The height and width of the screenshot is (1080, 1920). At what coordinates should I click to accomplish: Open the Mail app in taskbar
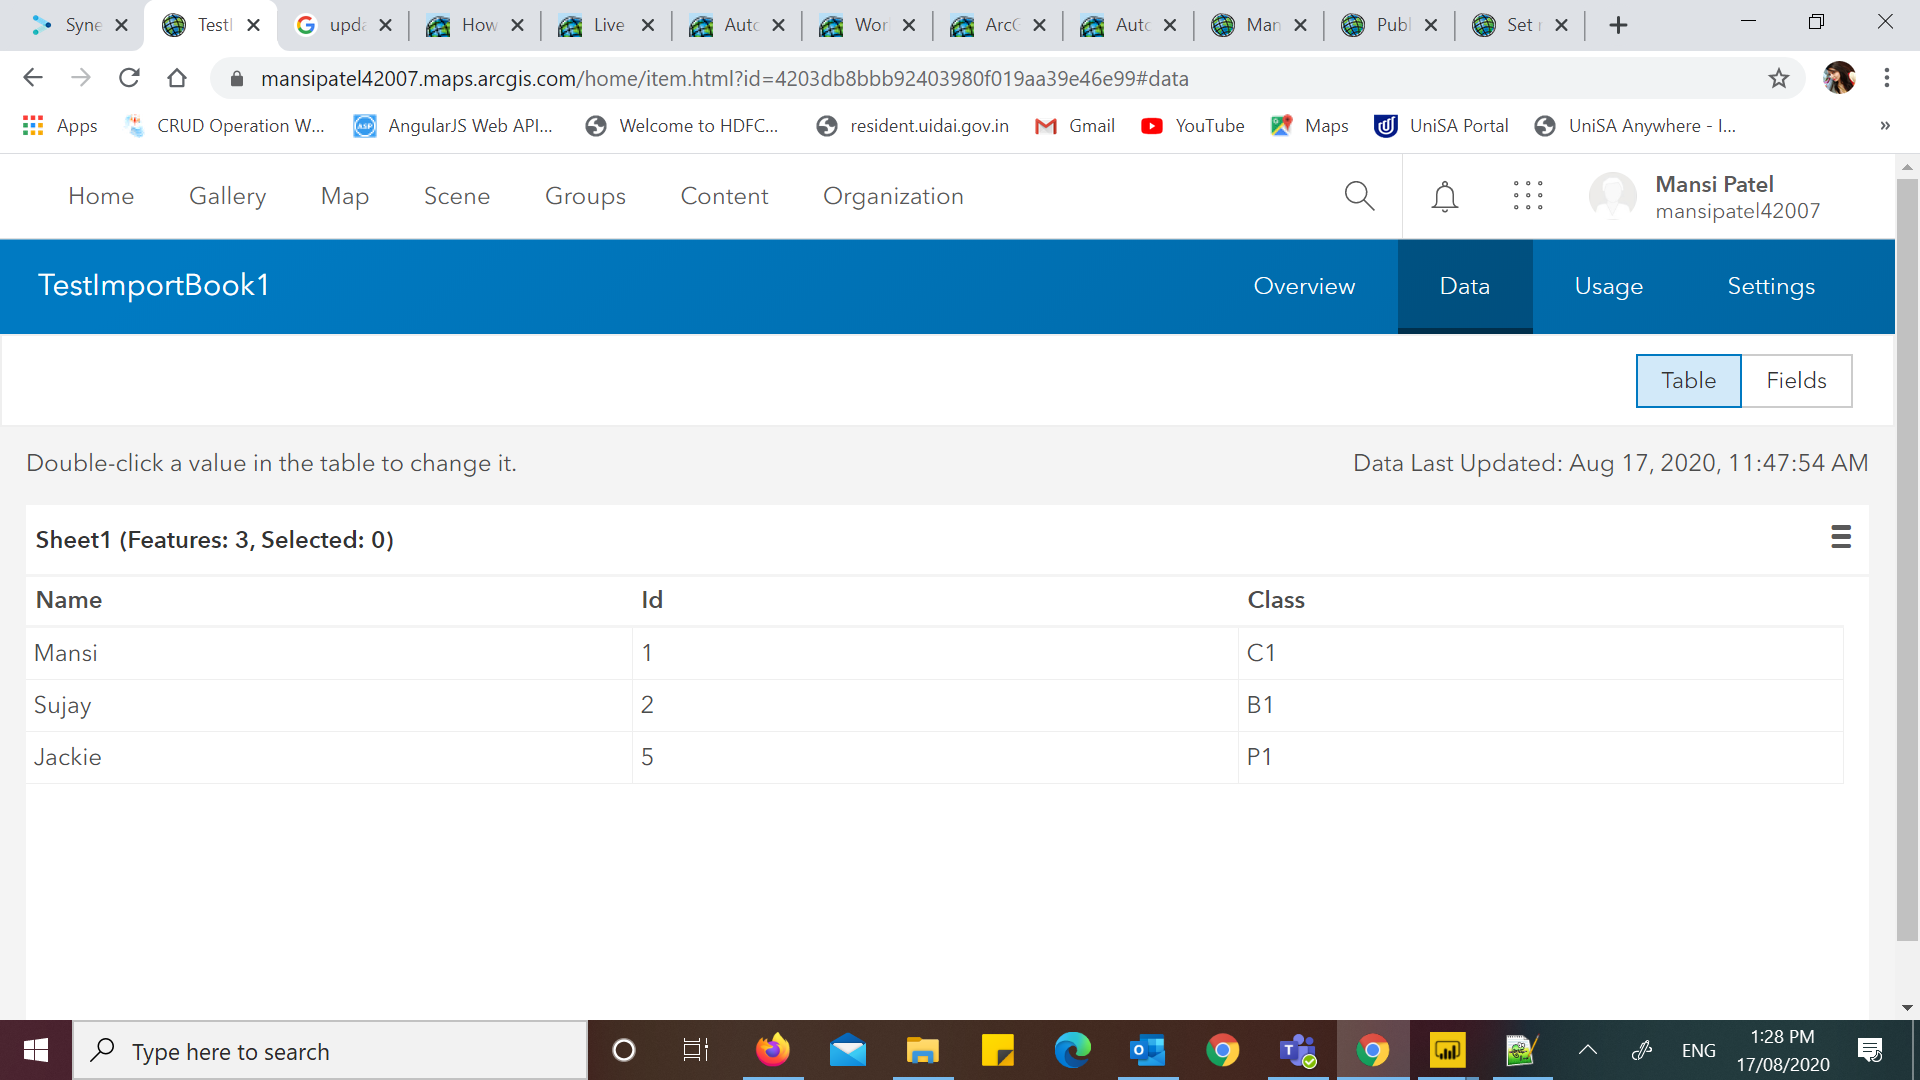click(x=847, y=1050)
